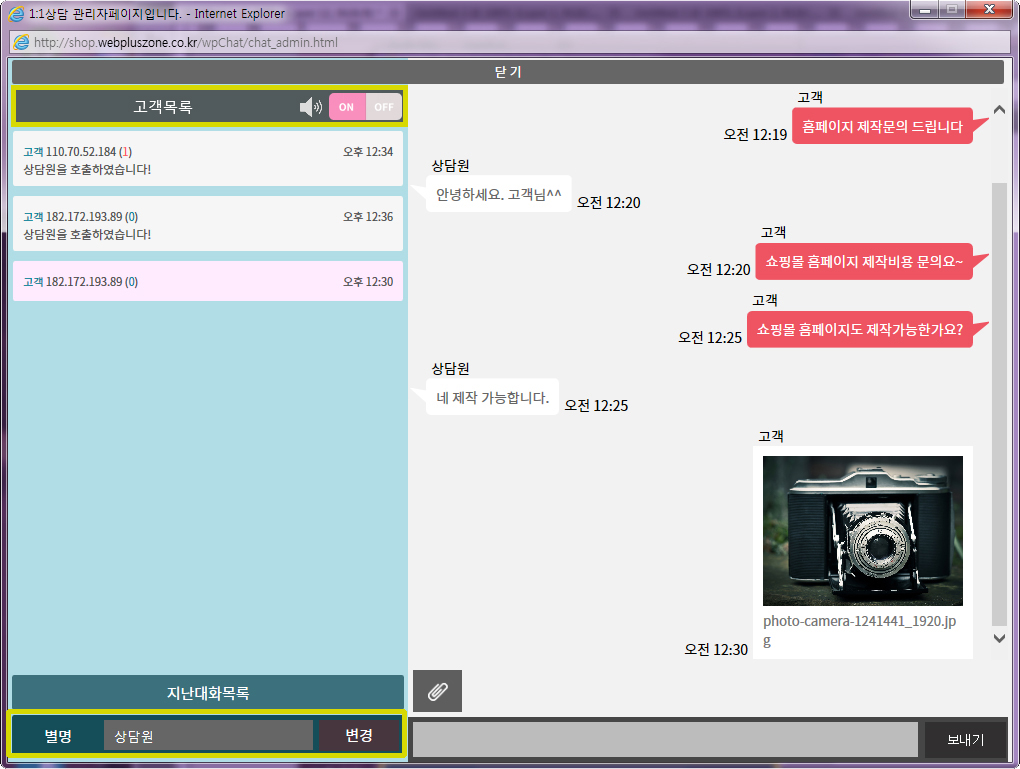Switch notification sound to OFF
Viewport: 1020px width, 769px height.
(x=384, y=107)
